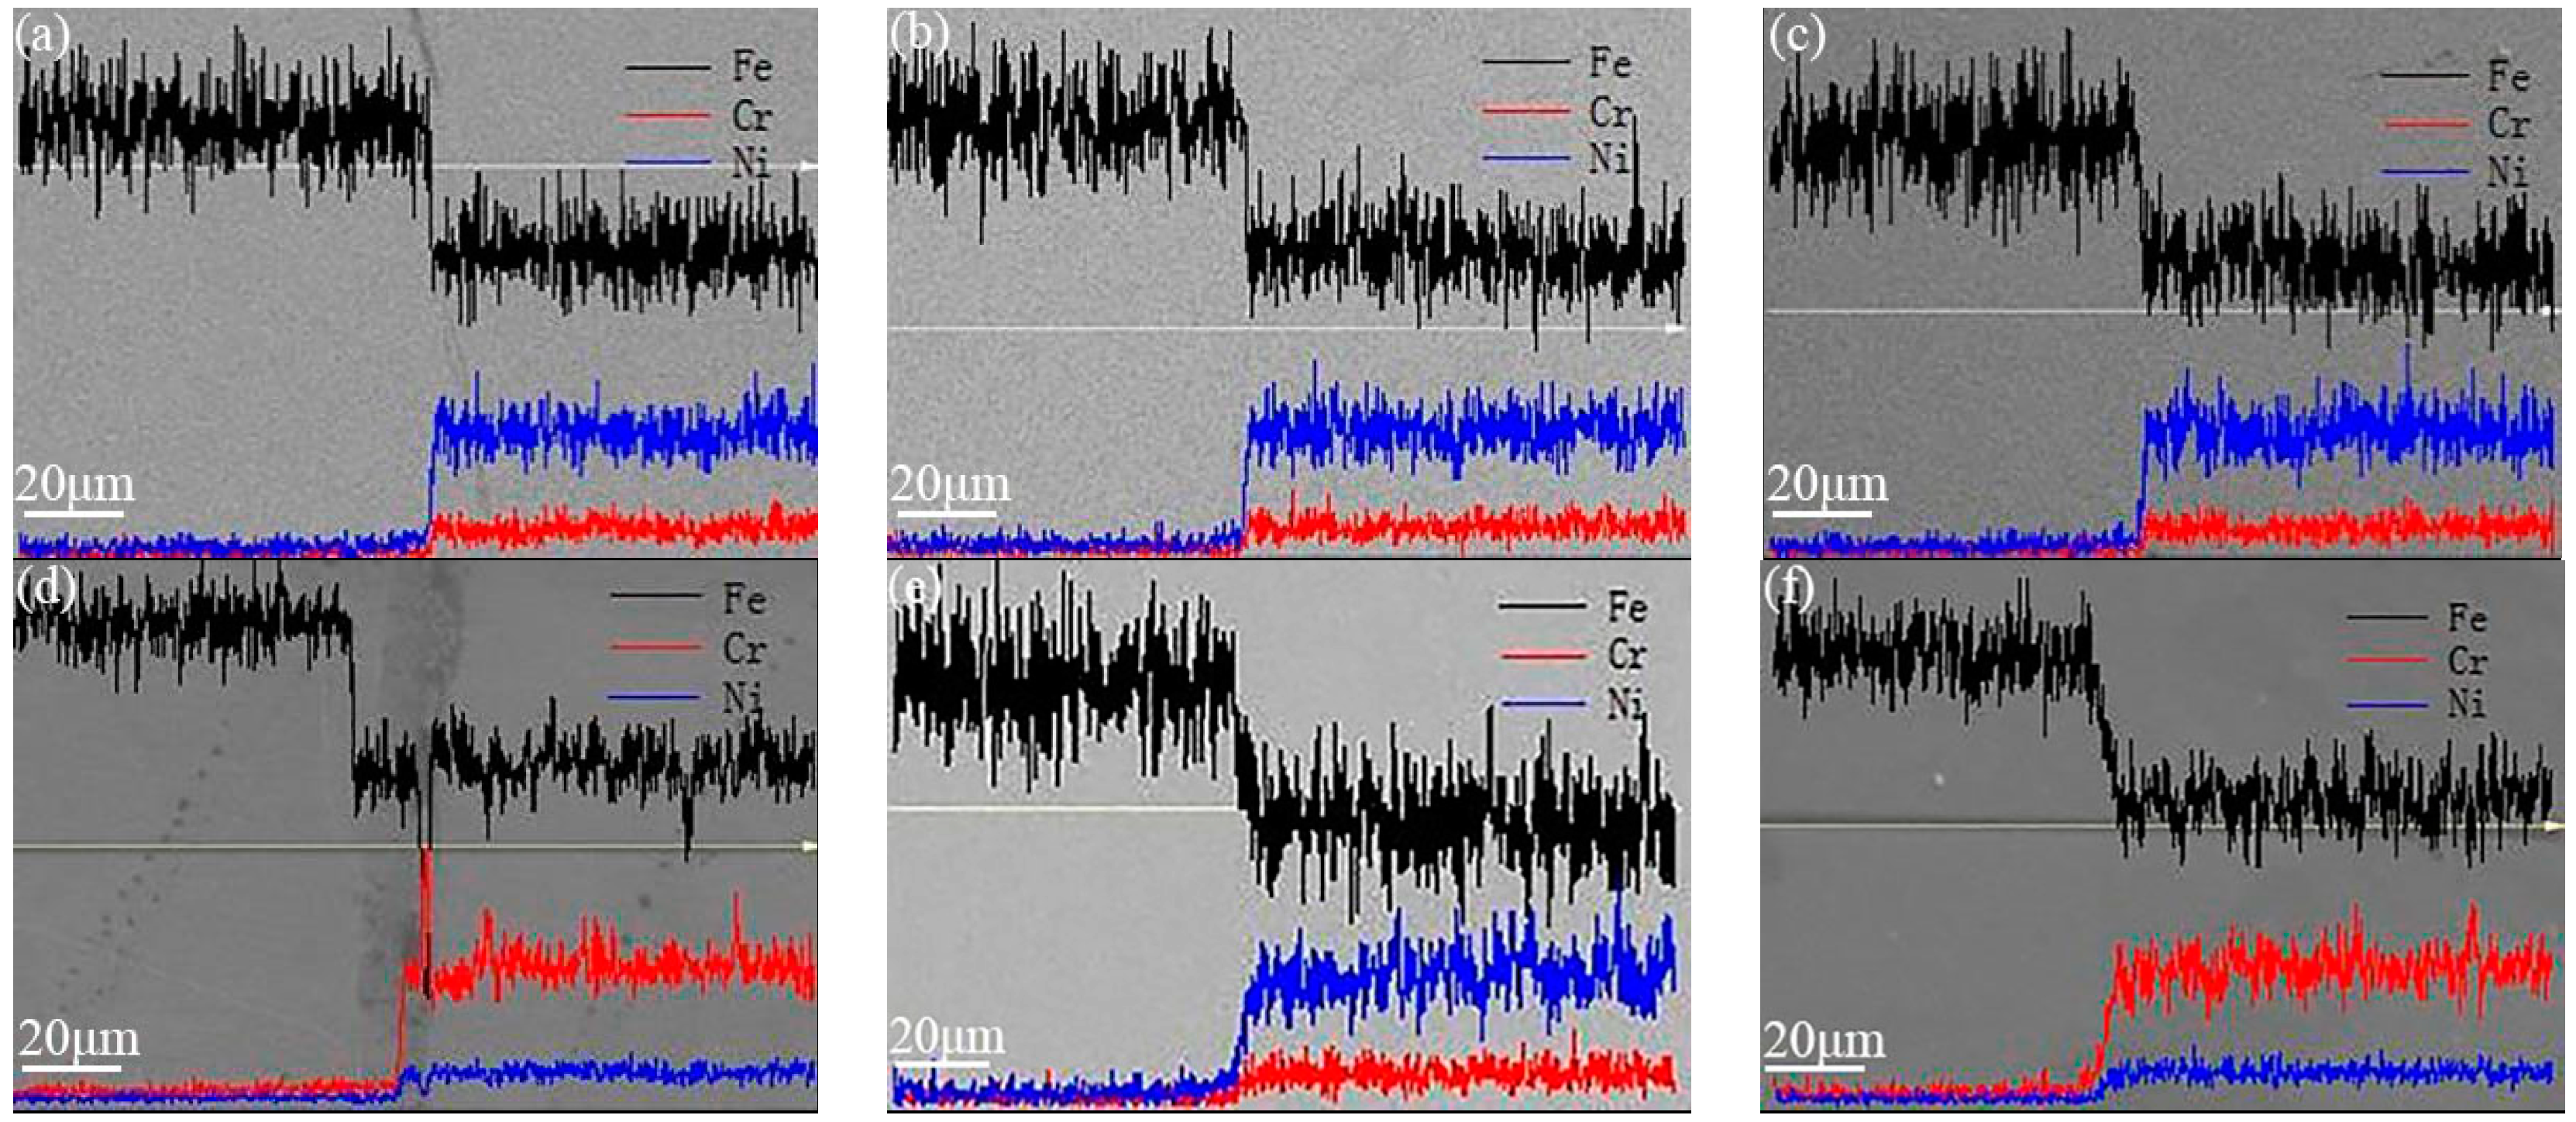Click the scan line arrowhead in panel (f)
2576x1122 pixels.
coord(2553,827)
